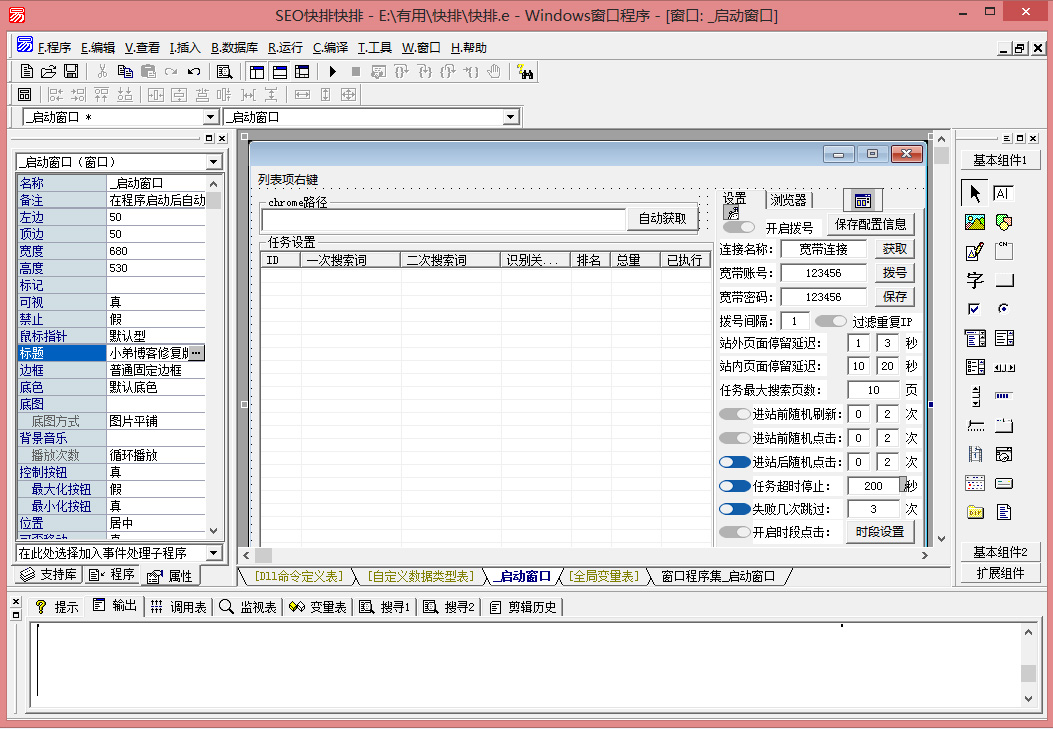The height and width of the screenshot is (729, 1053).
Task: Open the right _启动窗口 toolbar dropdown
Action: coord(511,117)
